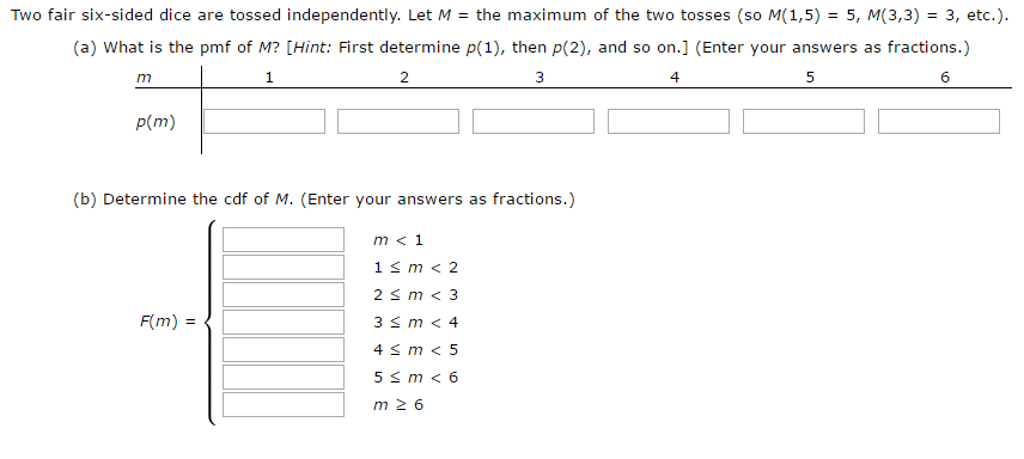Focus the F(m) field for 5 ≤ m < 6
This screenshot has height=459, width=1024.
pos(283,377)
